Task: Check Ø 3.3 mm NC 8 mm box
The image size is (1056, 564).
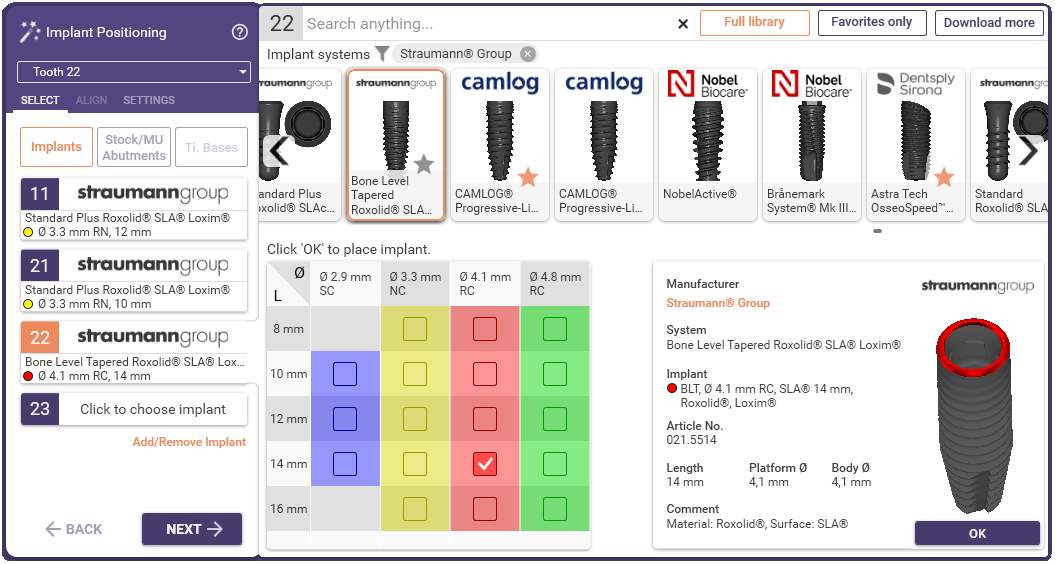Action: pos(415,329)
